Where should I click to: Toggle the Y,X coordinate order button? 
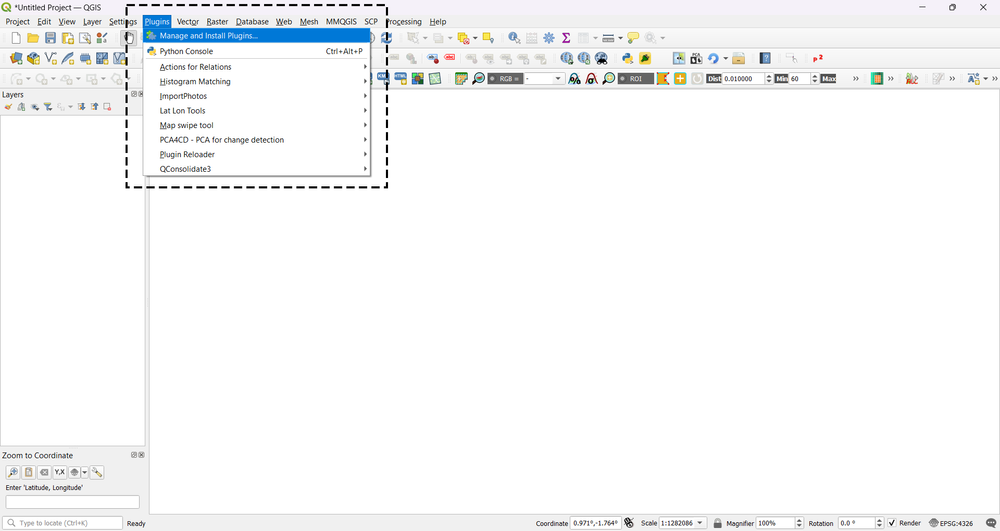coord(59,472)
